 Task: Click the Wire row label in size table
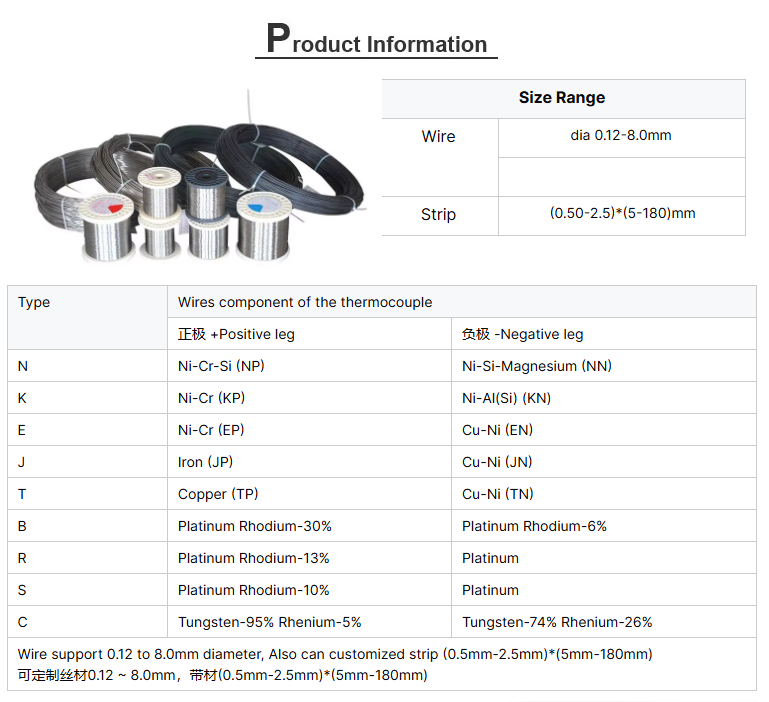tap(438, 137)
